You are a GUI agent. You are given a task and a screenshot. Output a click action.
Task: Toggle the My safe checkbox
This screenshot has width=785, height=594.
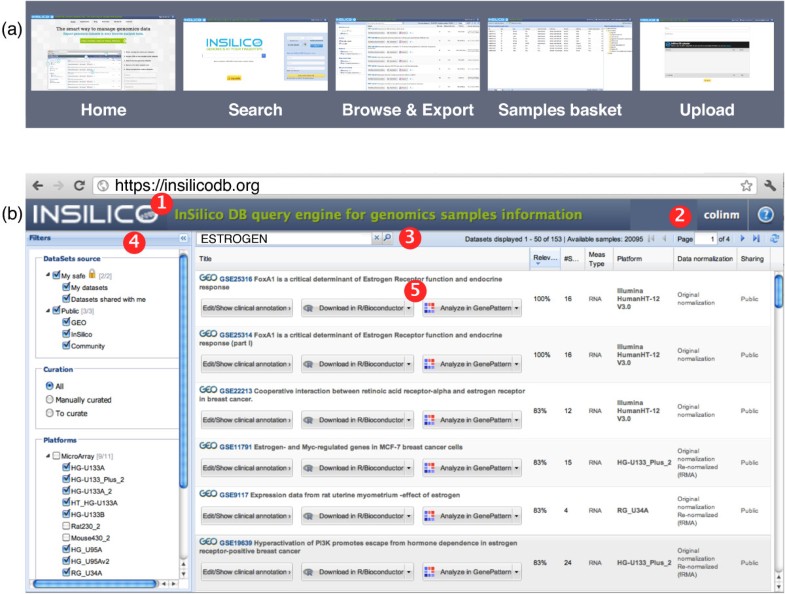point(56,275)
